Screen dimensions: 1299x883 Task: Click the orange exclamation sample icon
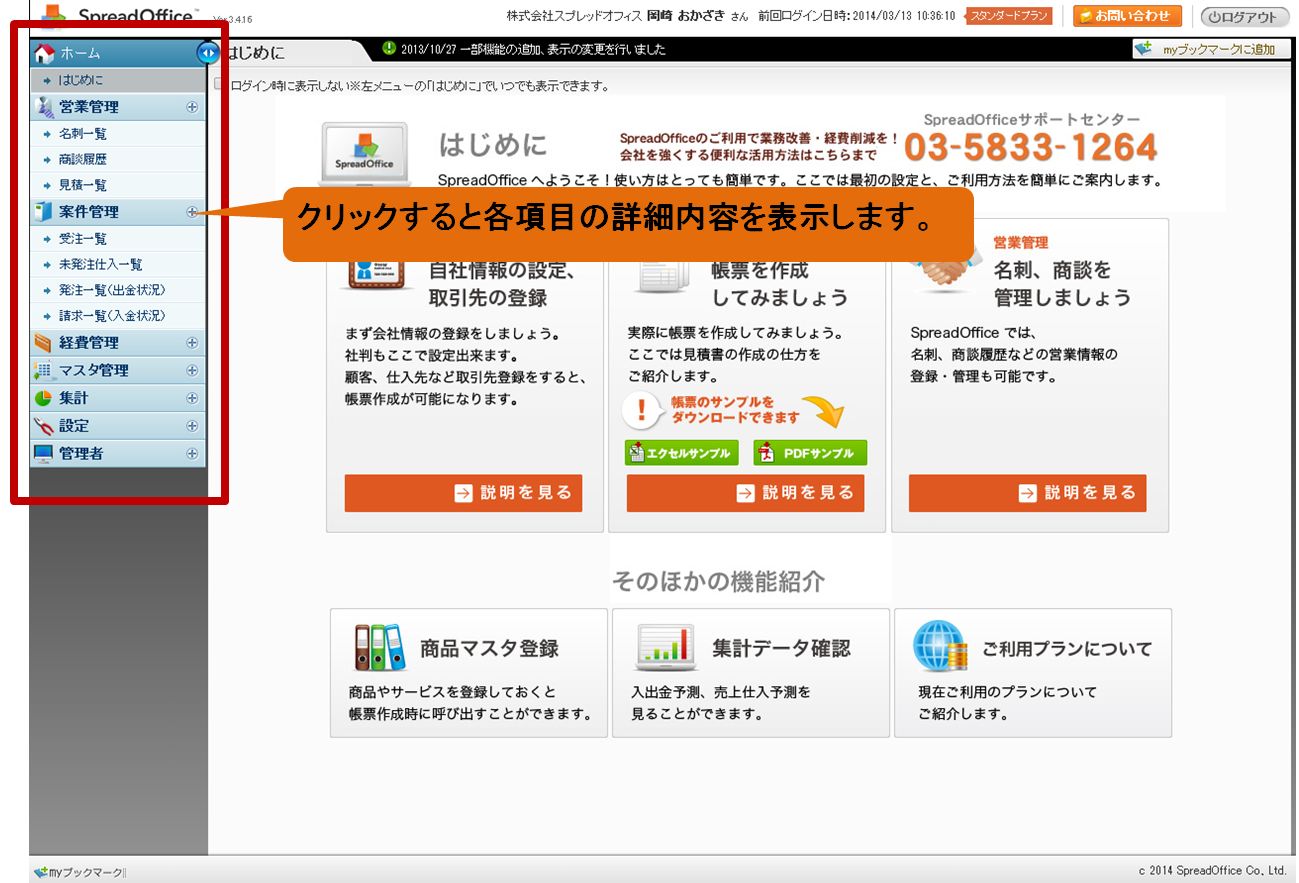[642, 410]
